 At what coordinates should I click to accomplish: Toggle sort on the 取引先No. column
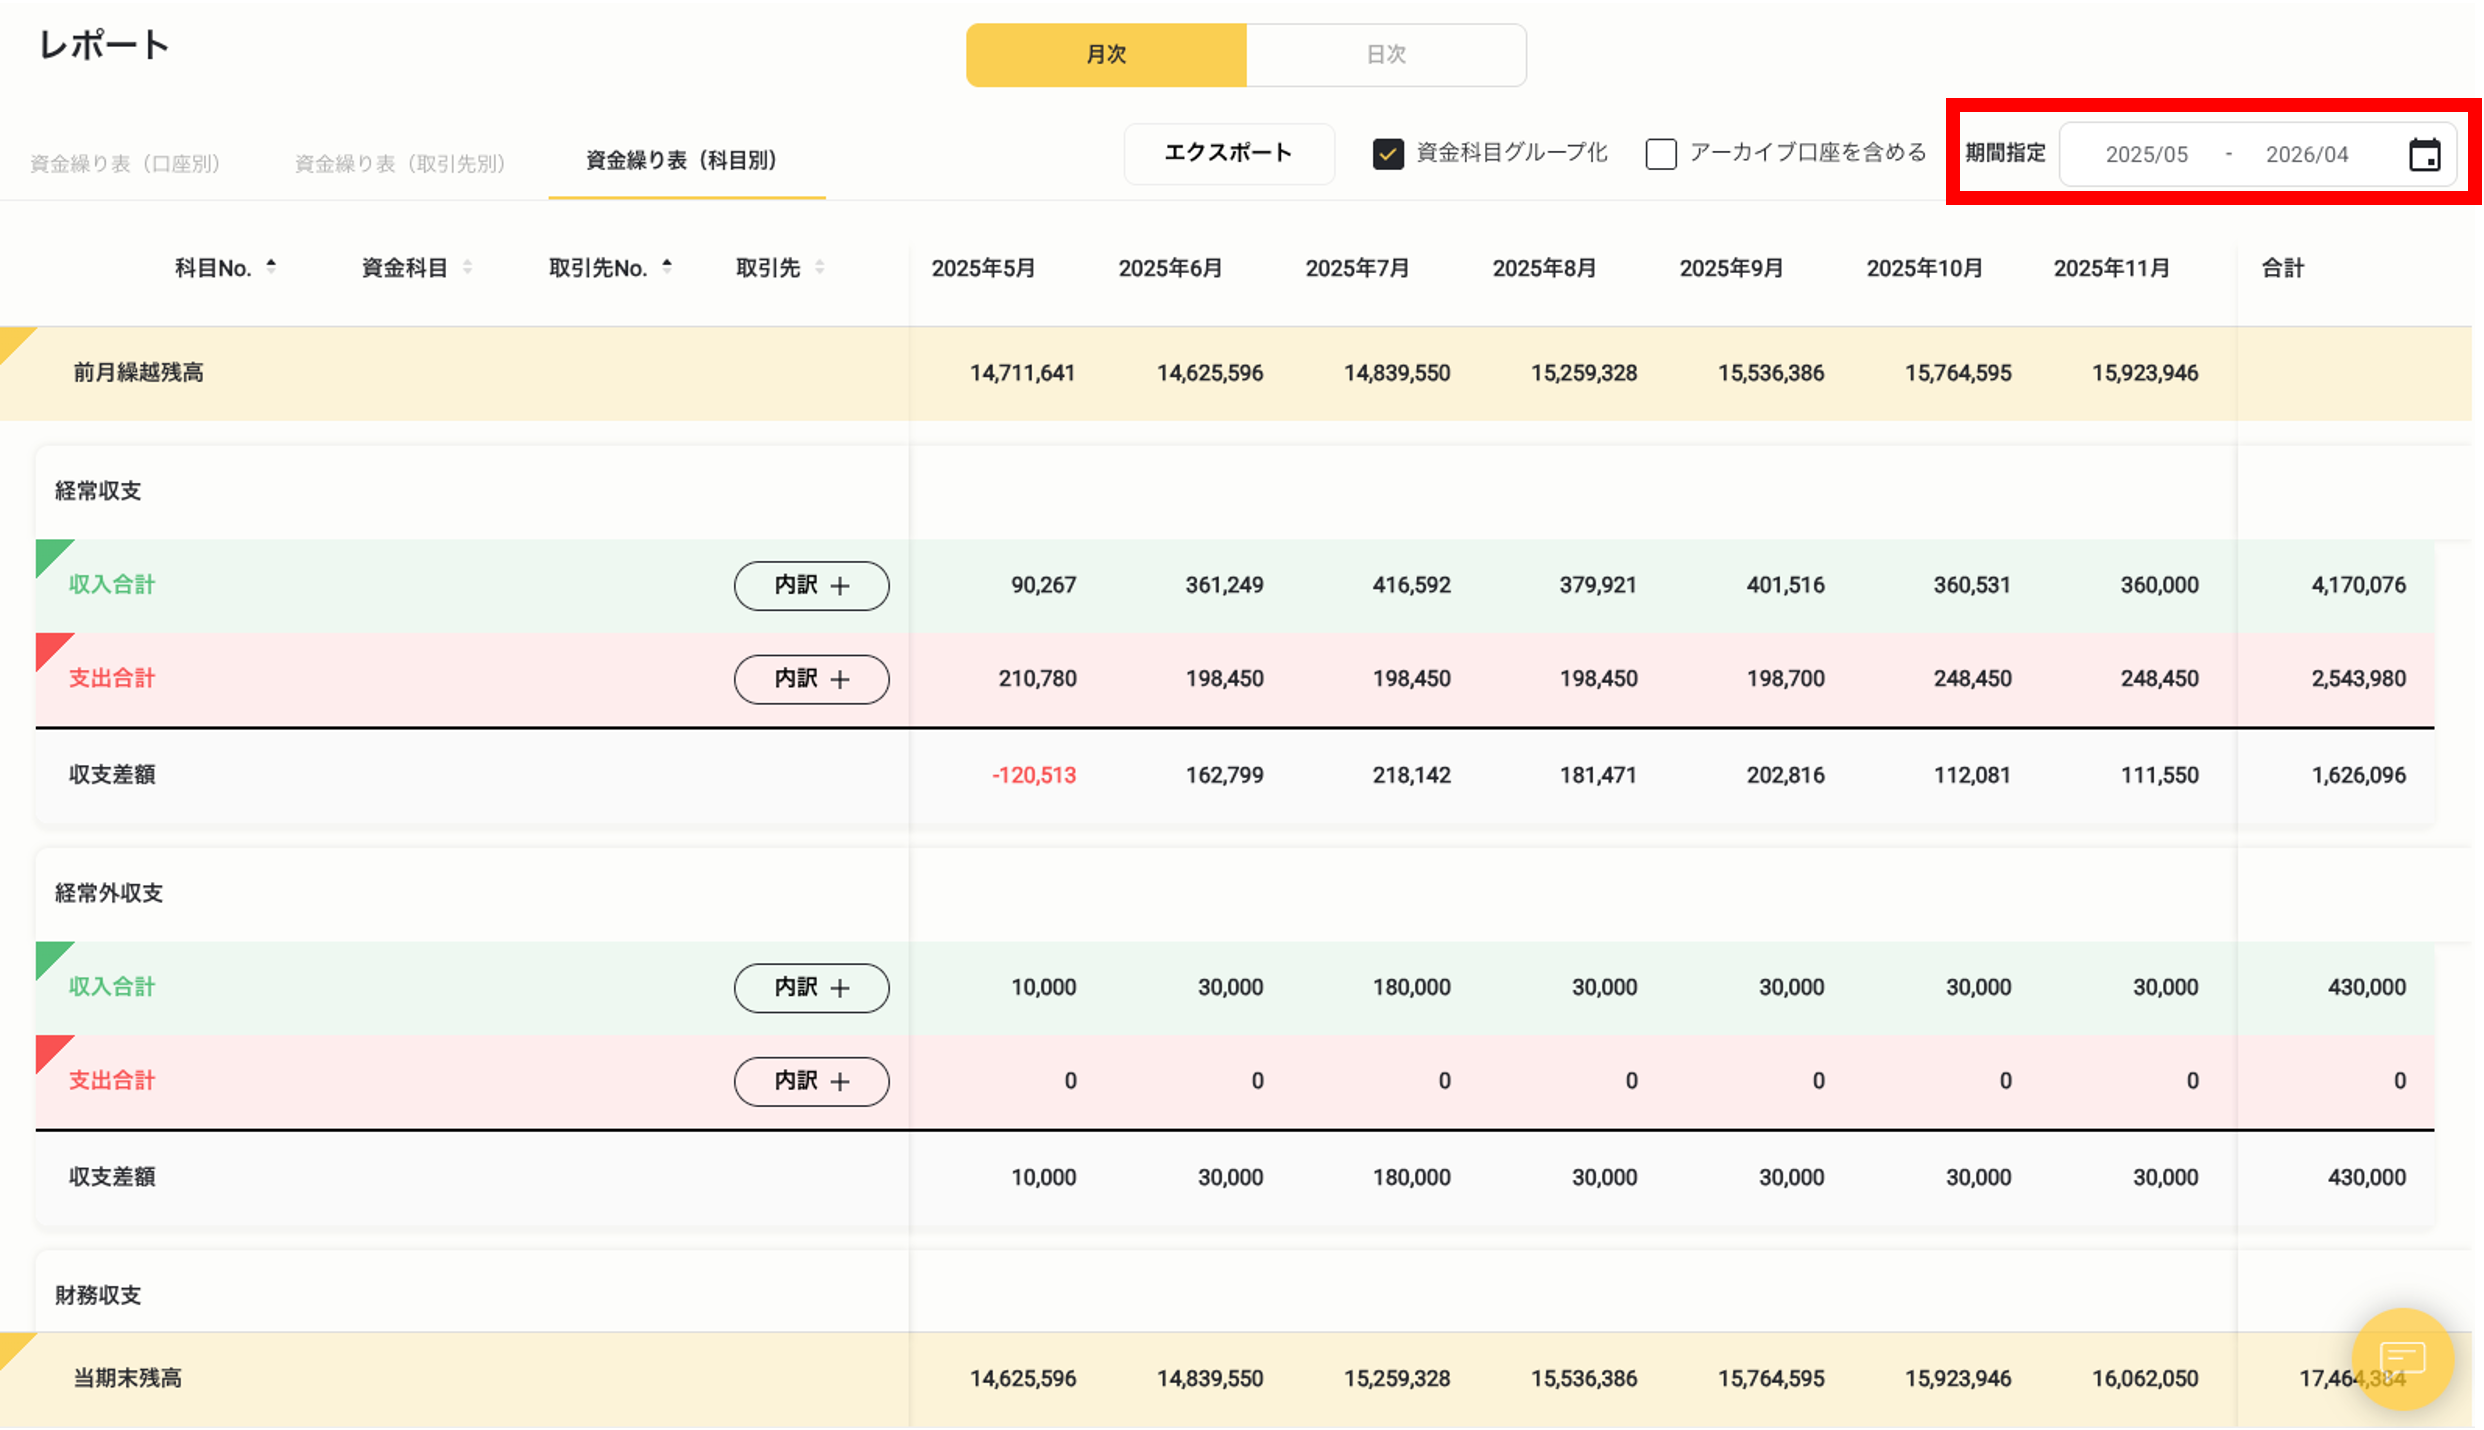[667, 266]
